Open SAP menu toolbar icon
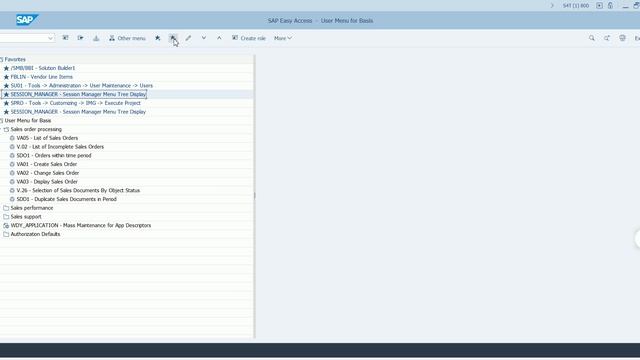640x360 pixels. 81,38
